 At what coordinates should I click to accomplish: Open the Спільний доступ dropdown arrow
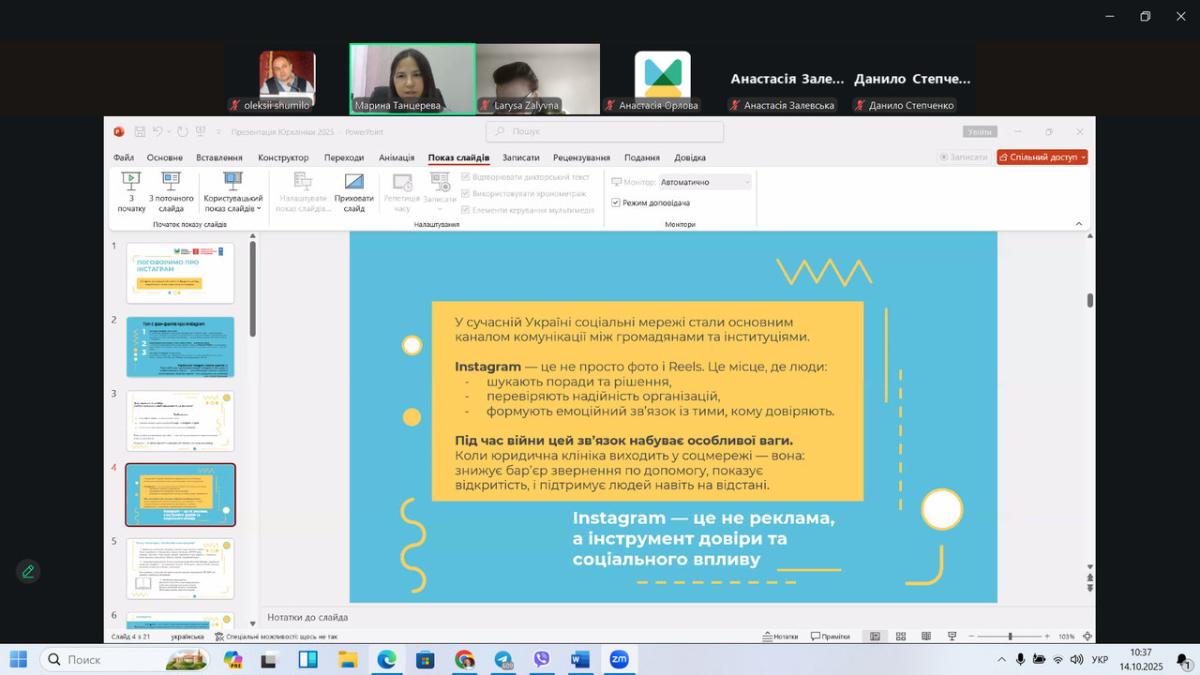coord(1083,157)
